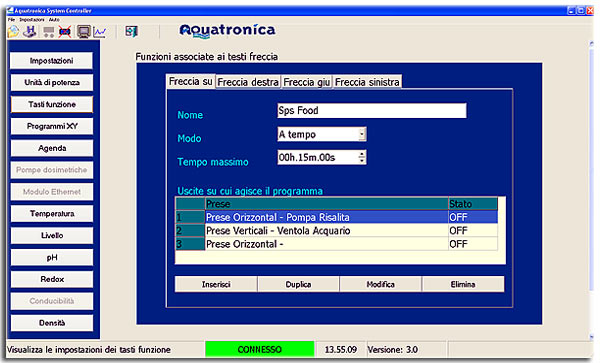This screenshot has height=363, width=600.
Task: Click the save disk toolbar icon
Action: pos(30,31)
